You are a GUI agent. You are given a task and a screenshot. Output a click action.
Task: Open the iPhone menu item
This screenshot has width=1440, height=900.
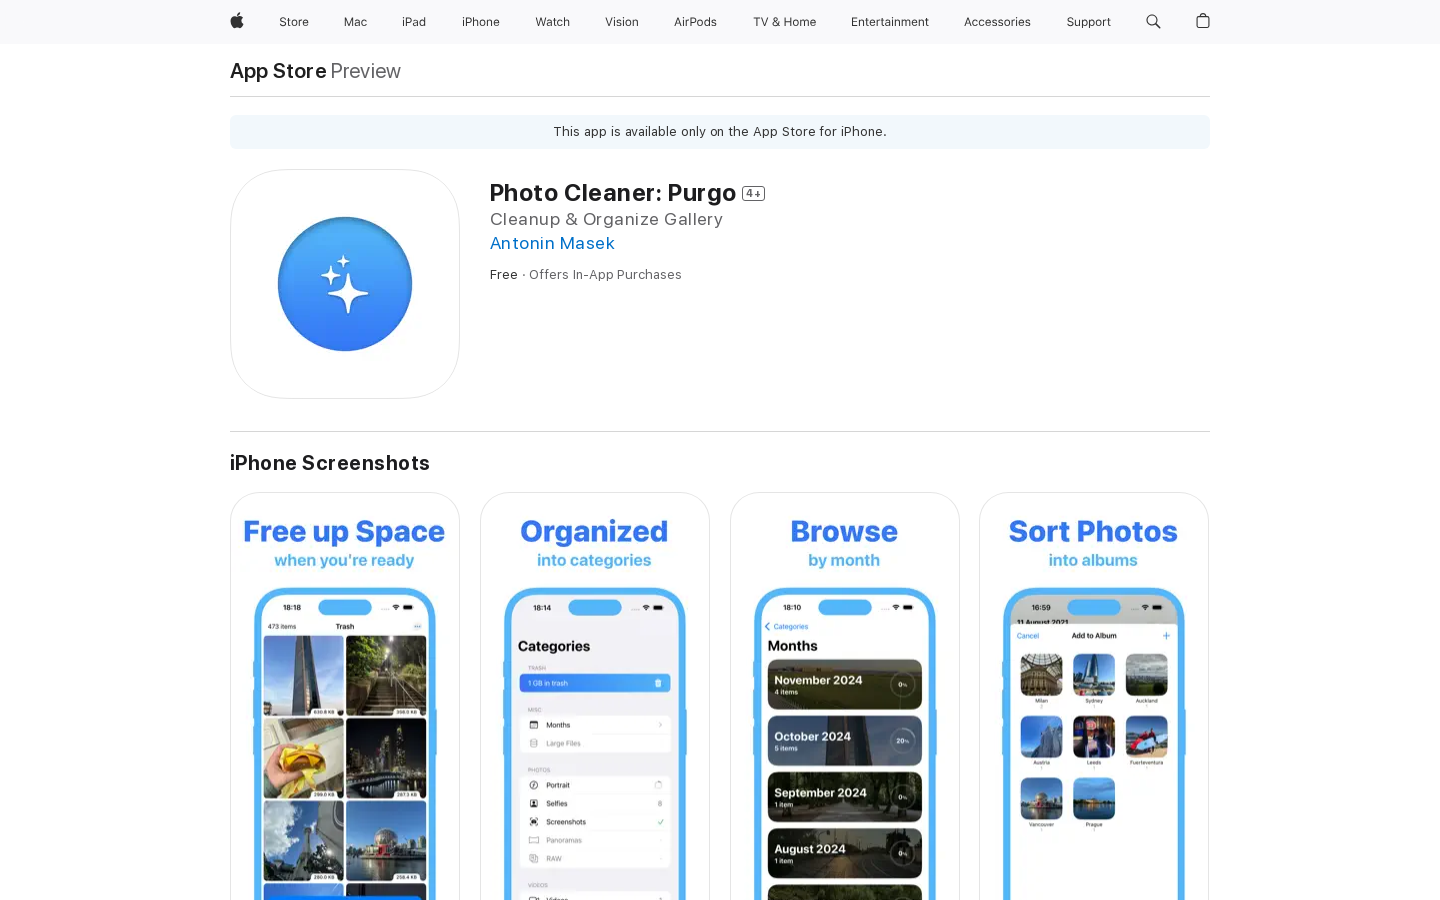[481, 22]
